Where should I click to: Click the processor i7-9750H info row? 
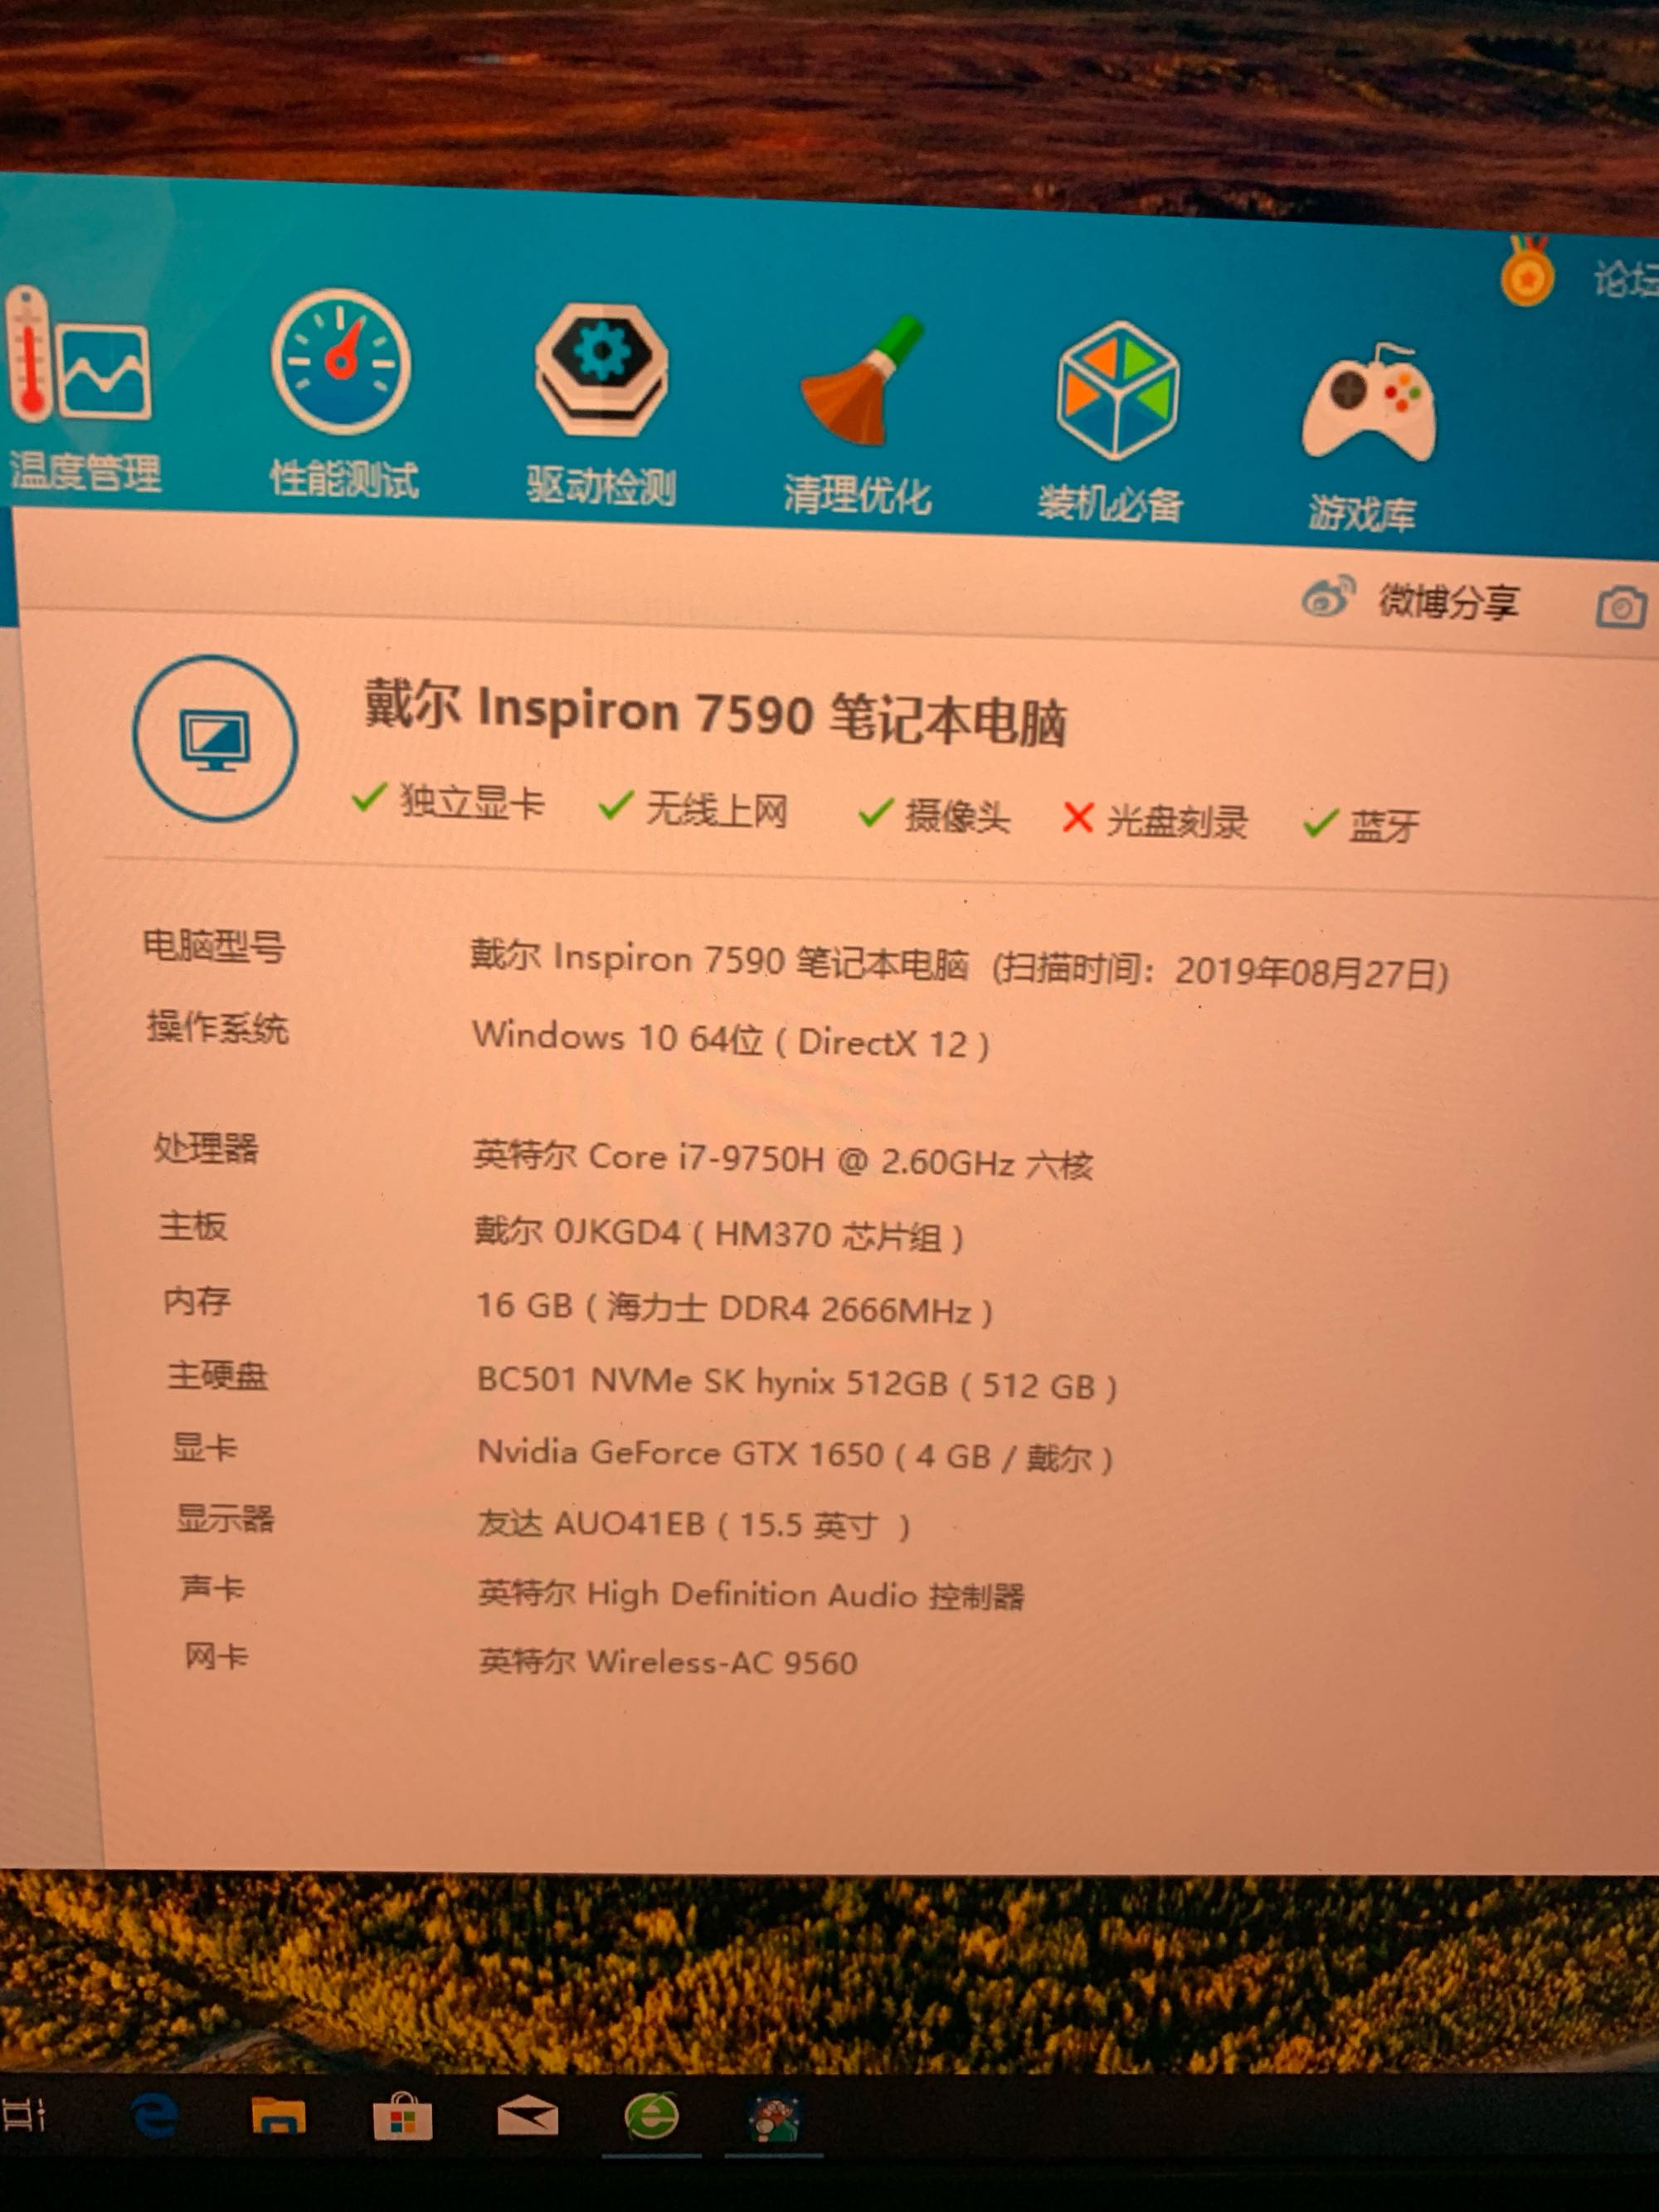pyautogui.click(x=782, y=1160)
